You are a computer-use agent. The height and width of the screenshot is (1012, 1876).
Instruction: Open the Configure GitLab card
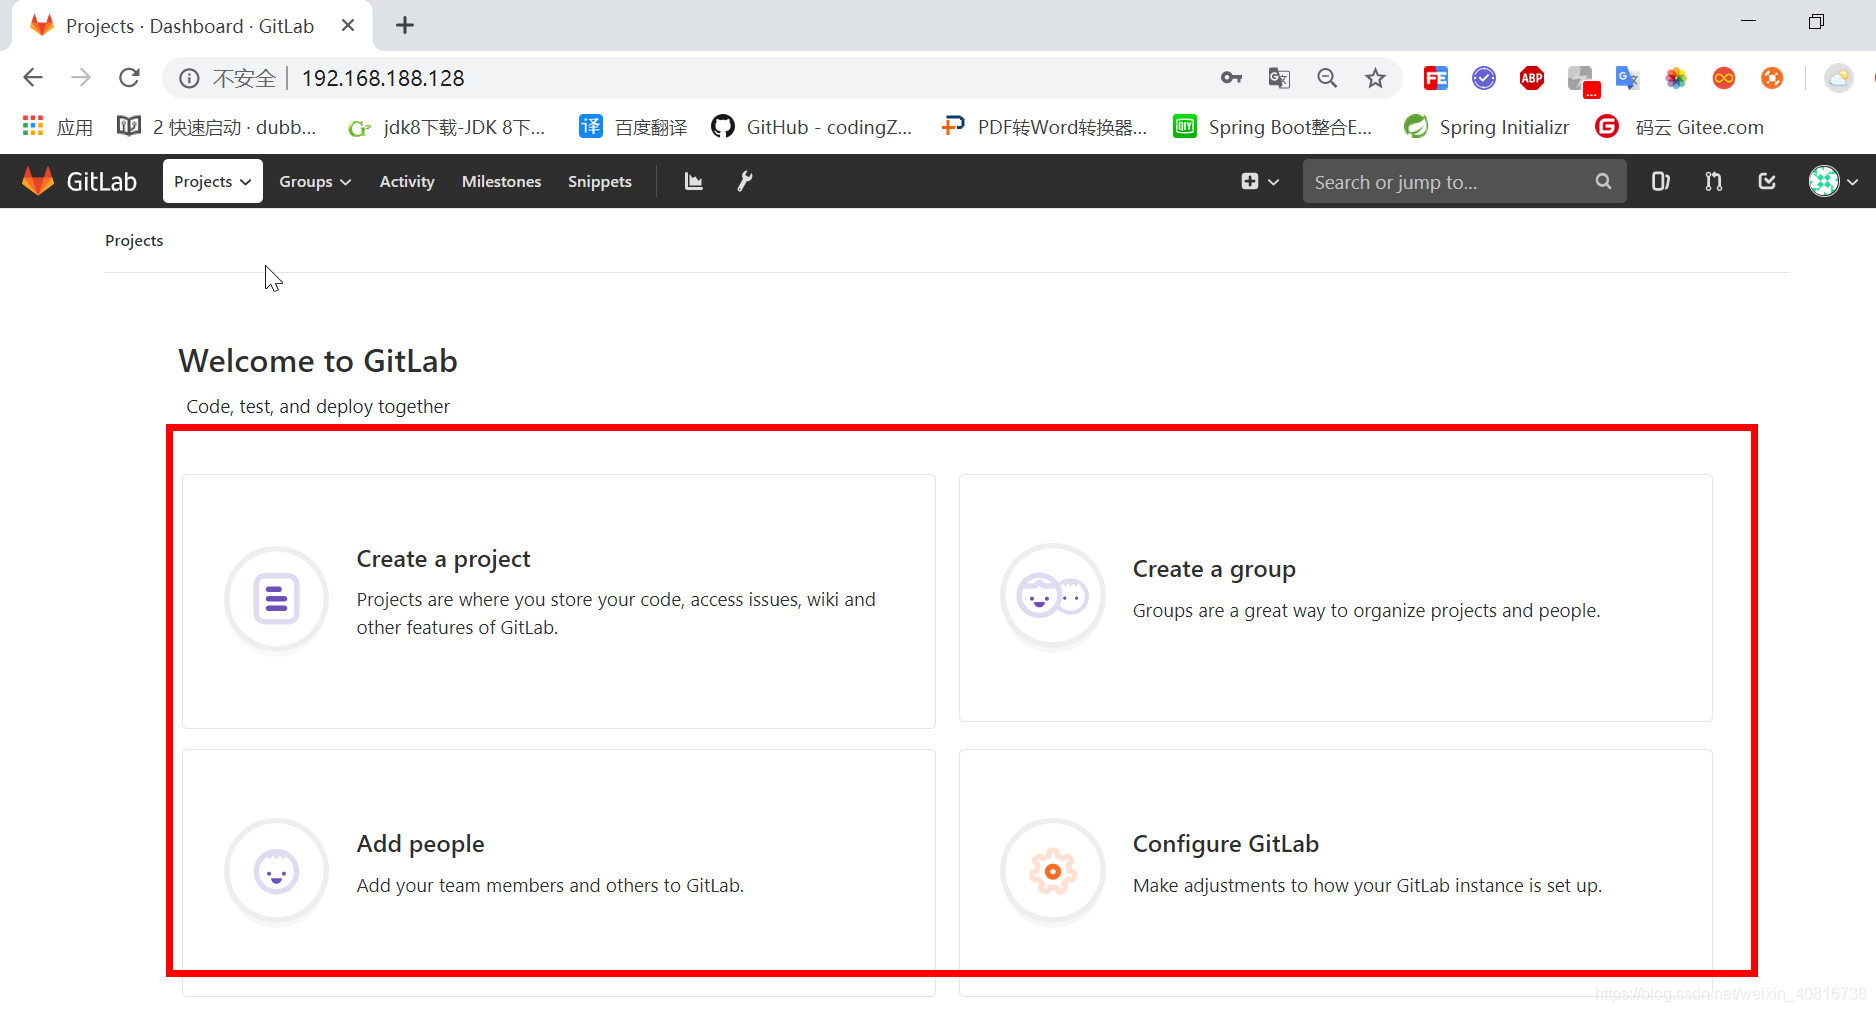(1336, 872)
